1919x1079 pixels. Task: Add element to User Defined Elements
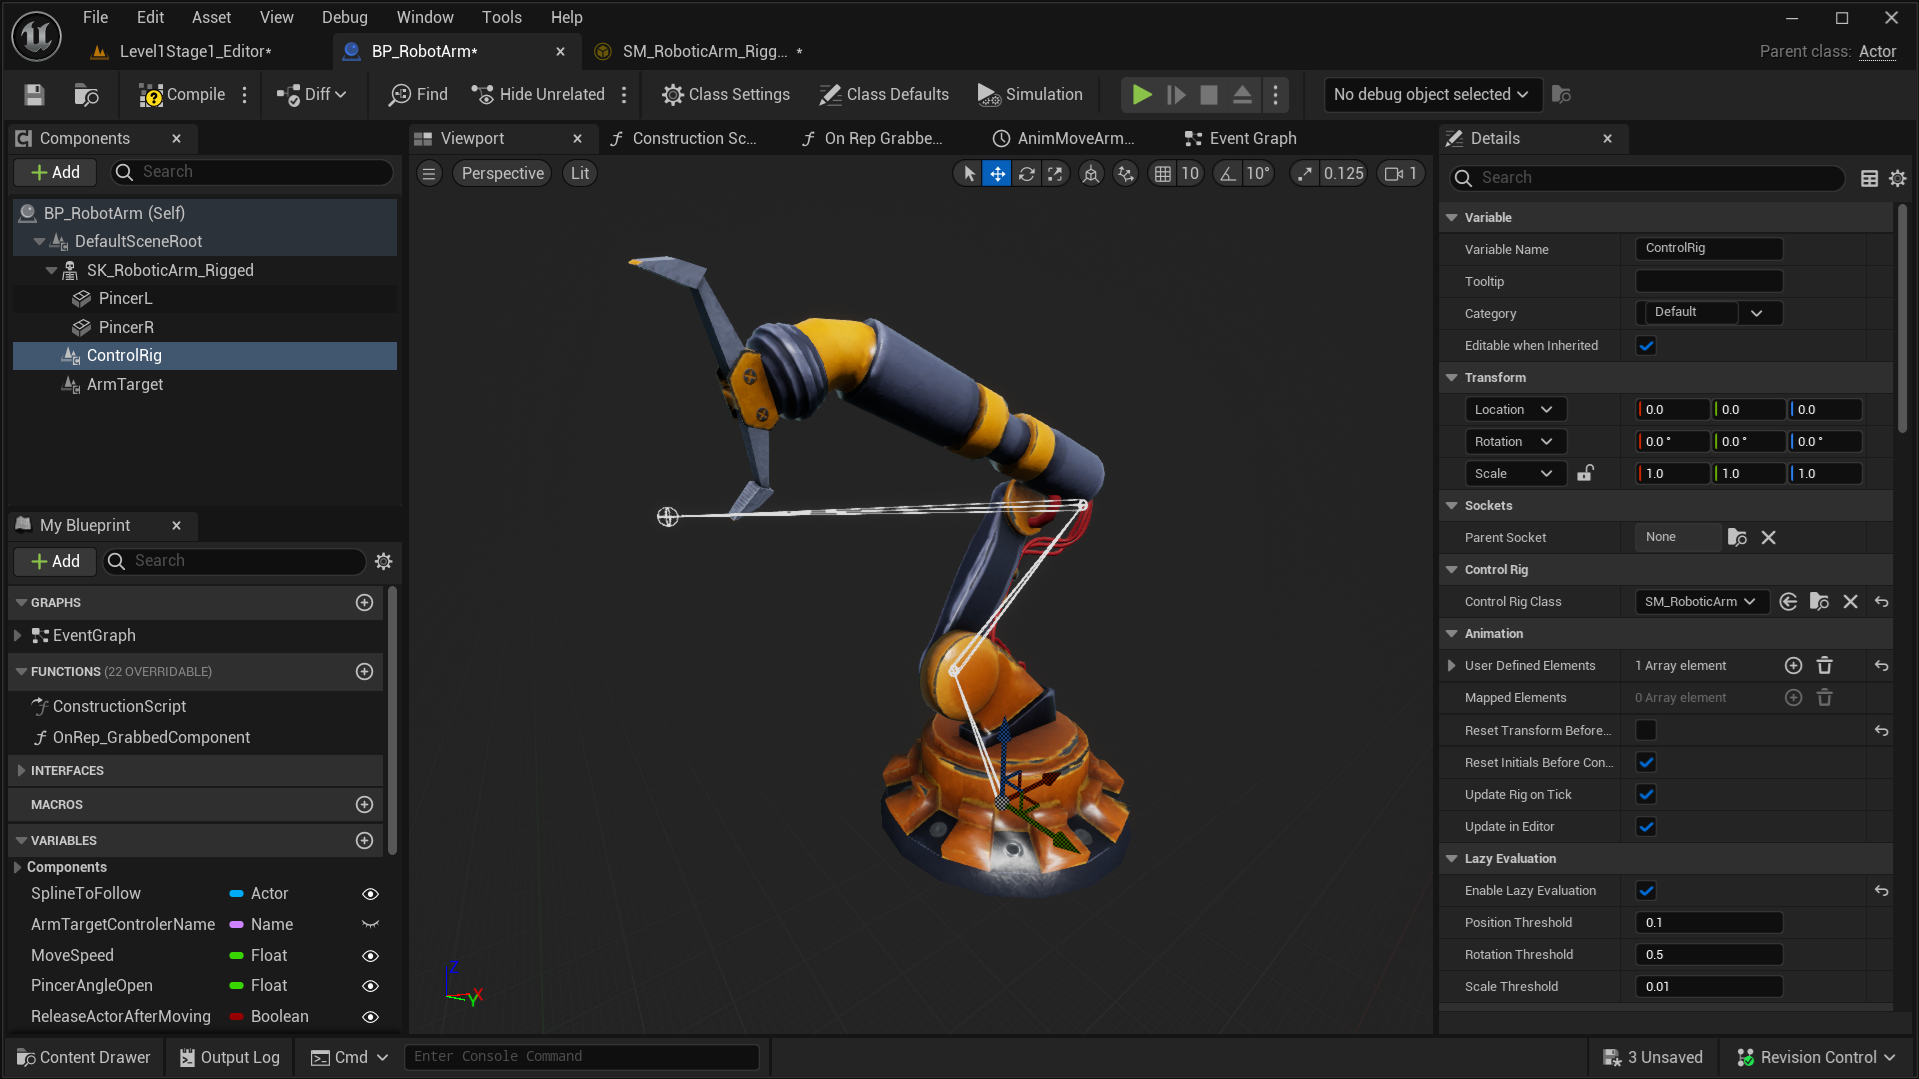click(1793, 665)
